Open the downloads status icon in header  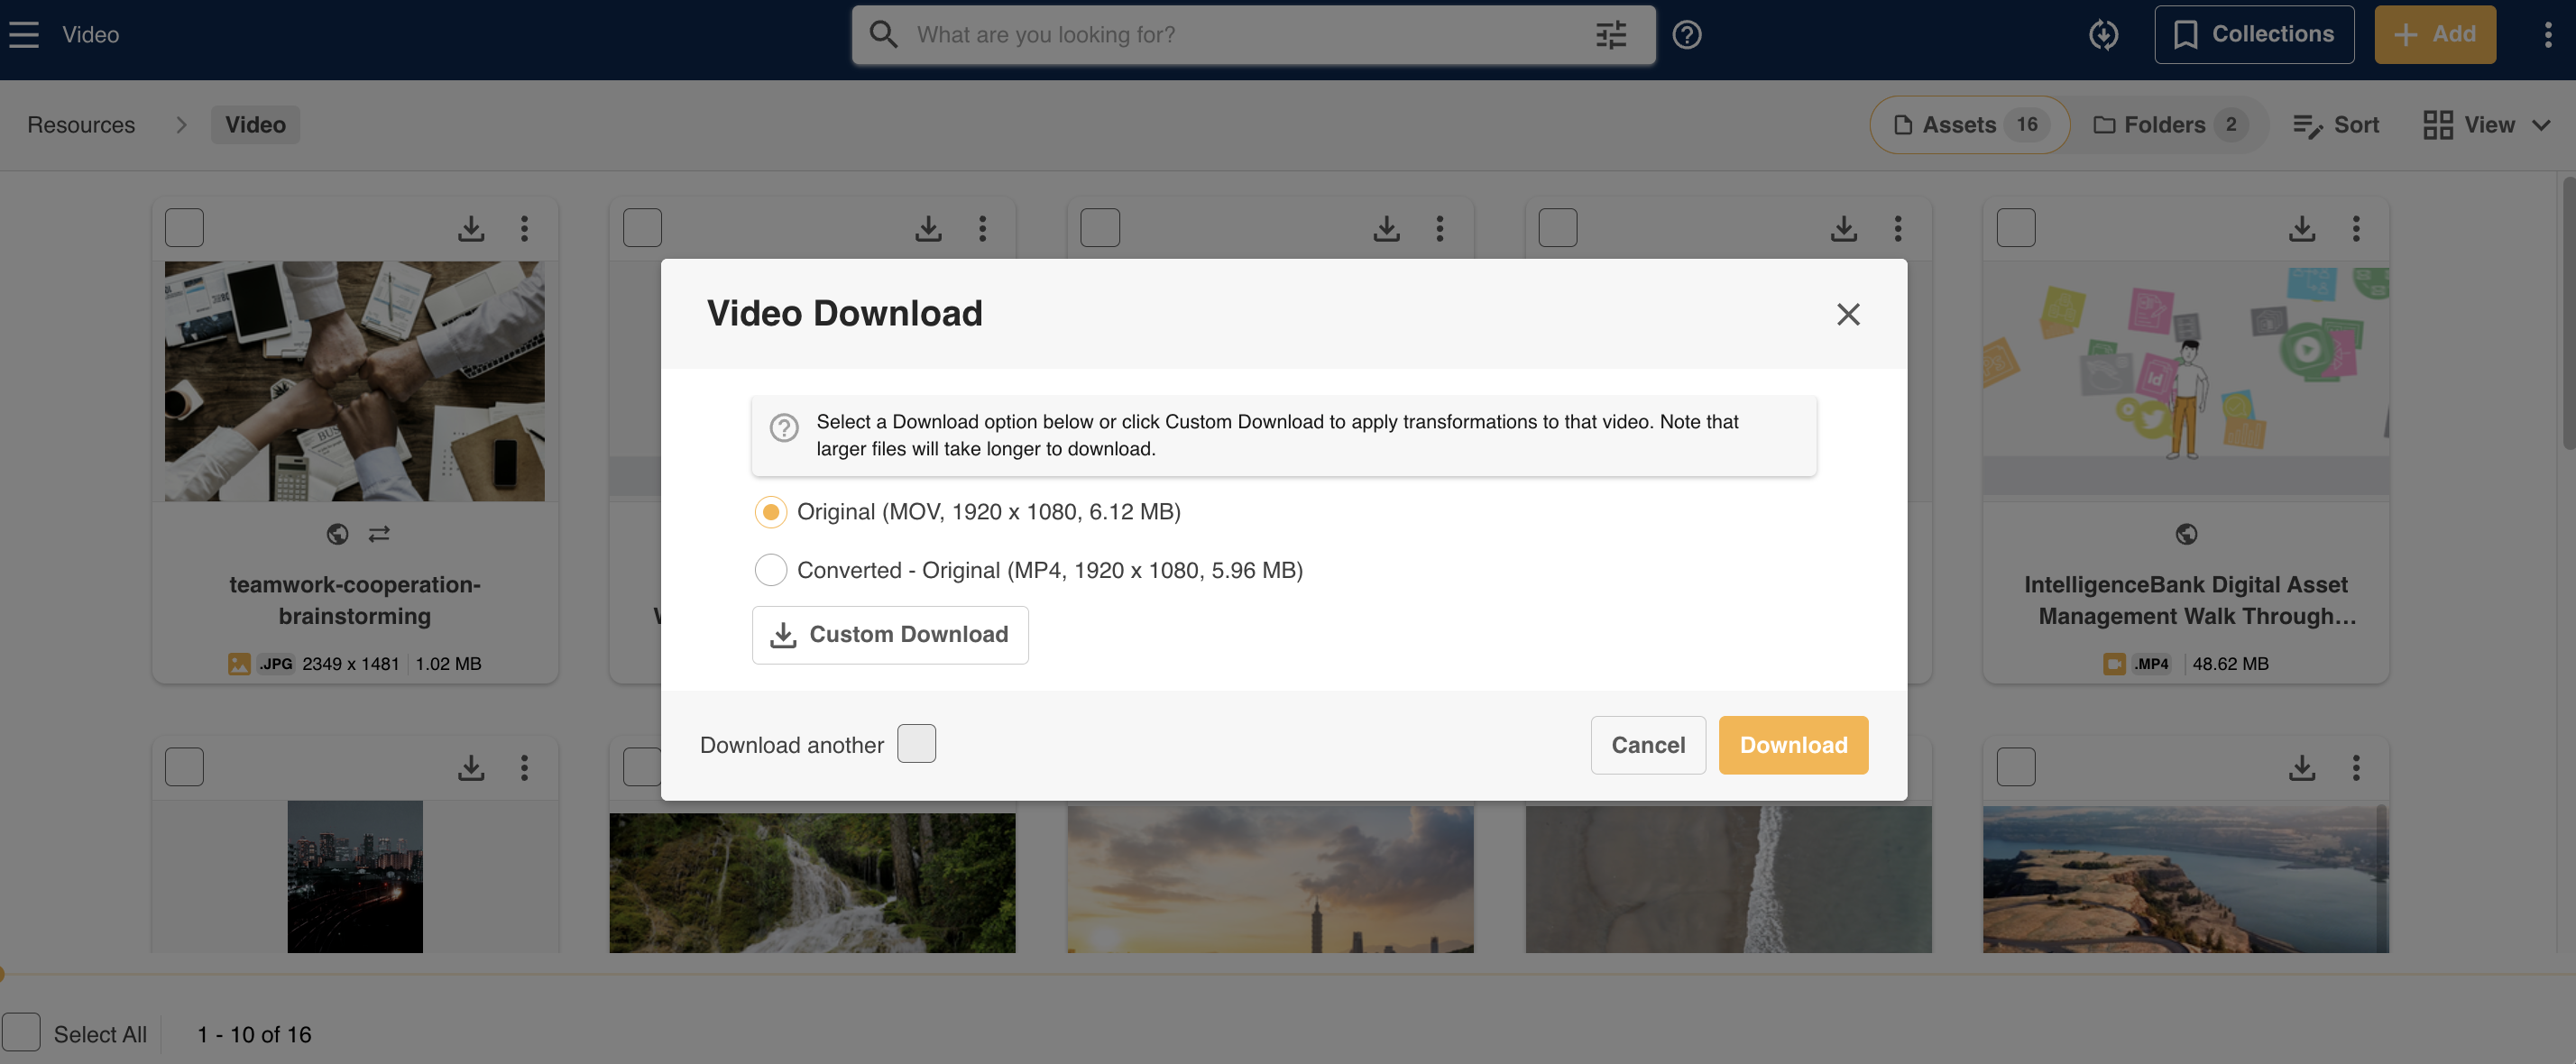tap(2103, 35)
